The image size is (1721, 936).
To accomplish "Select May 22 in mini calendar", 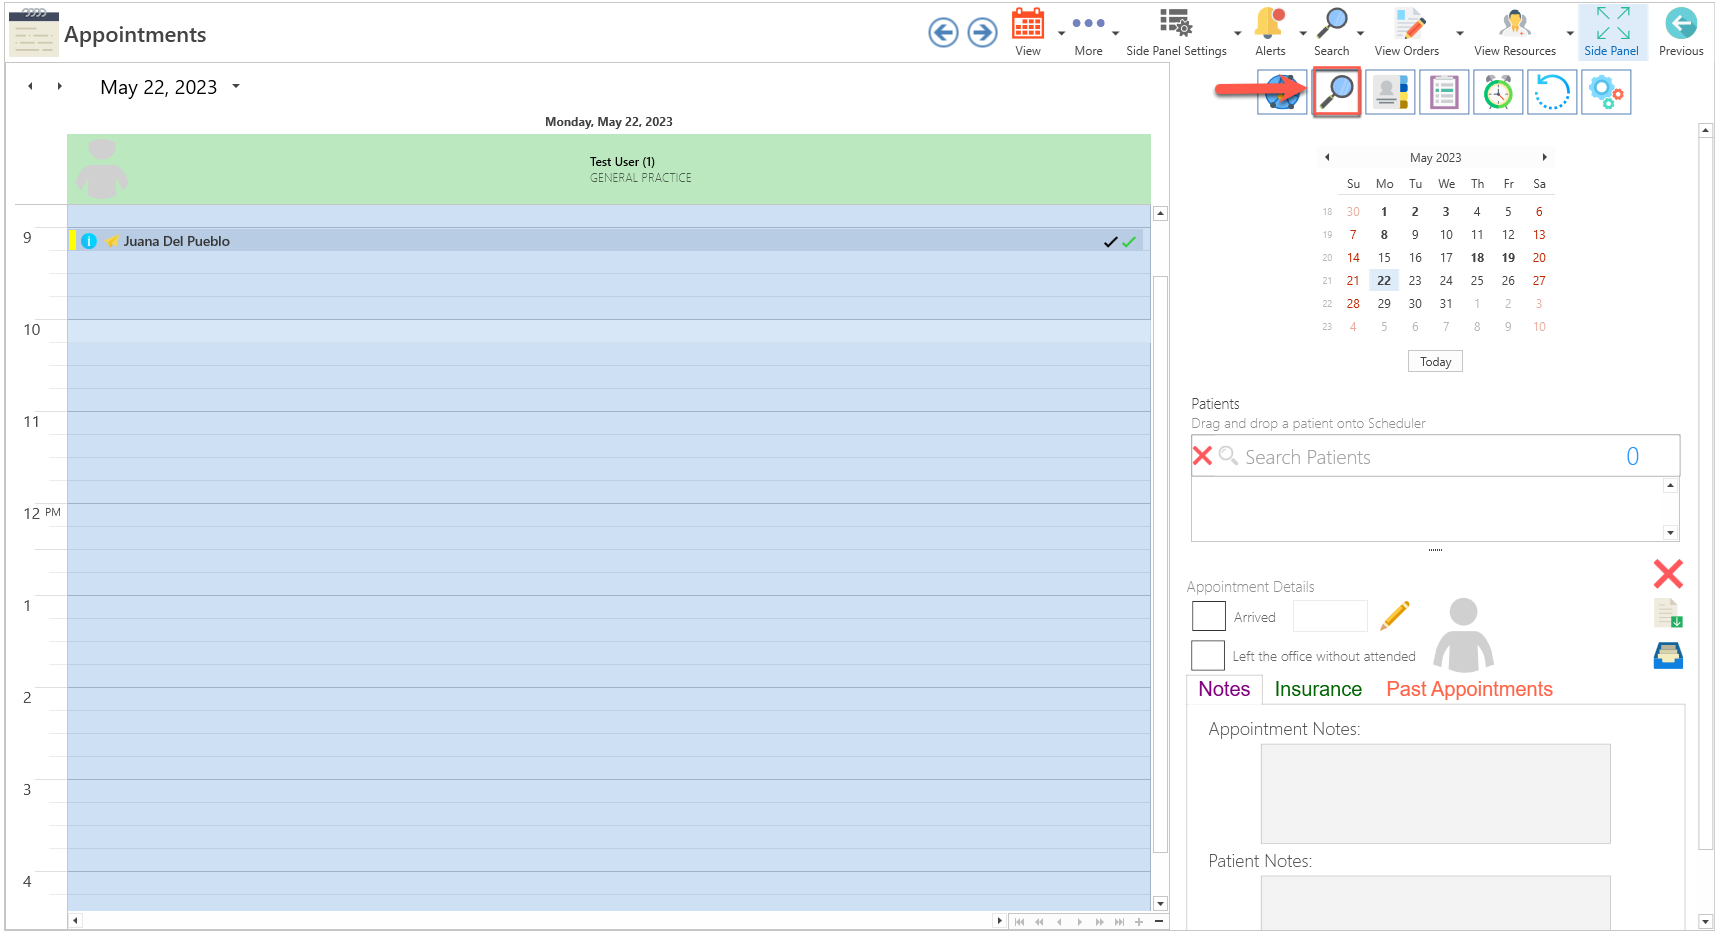I will [x=1384, y=281].
